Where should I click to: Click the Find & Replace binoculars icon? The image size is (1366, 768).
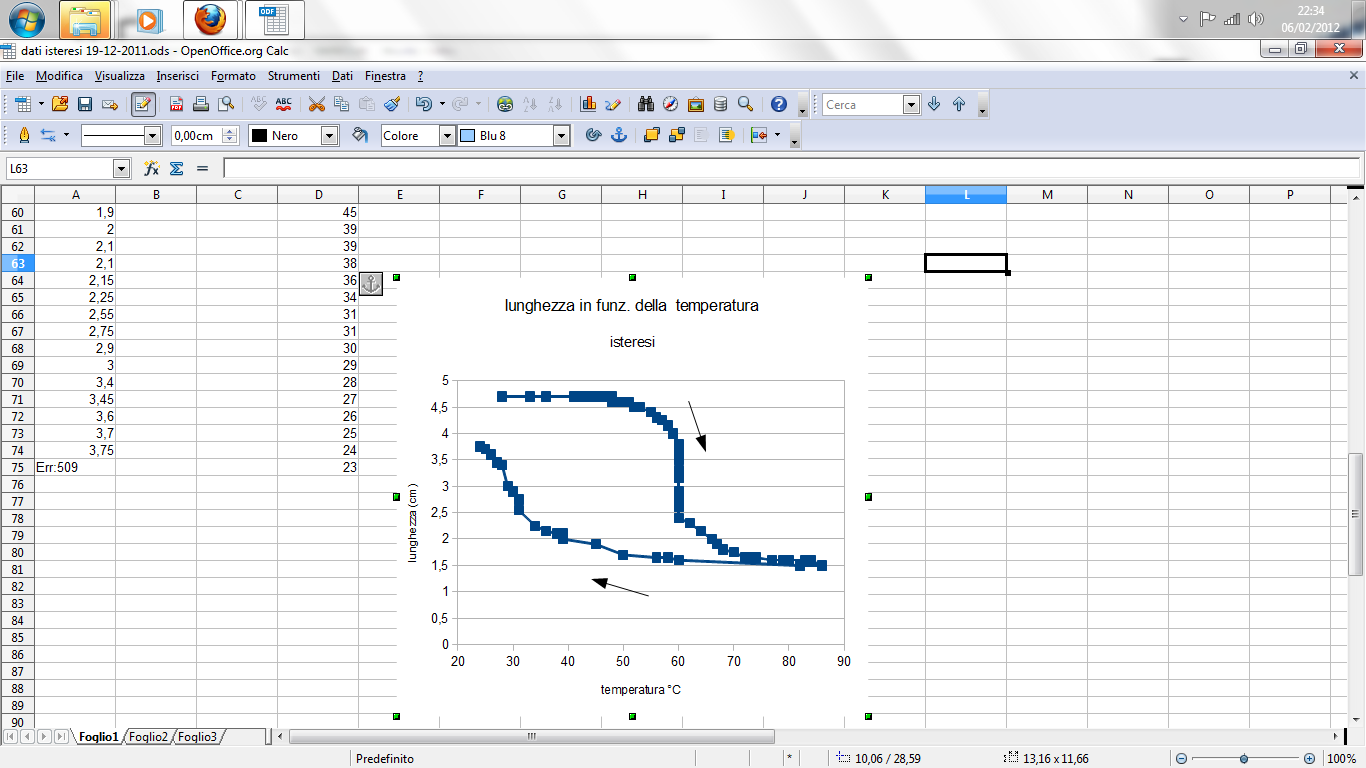[646, 104]
